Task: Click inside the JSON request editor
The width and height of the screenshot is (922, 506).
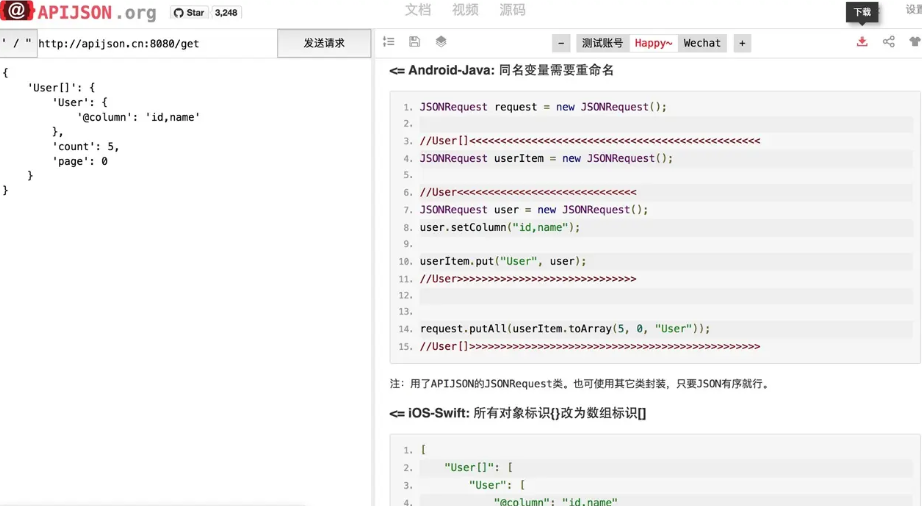Action: pyautogui.click(x=185, y=282)
